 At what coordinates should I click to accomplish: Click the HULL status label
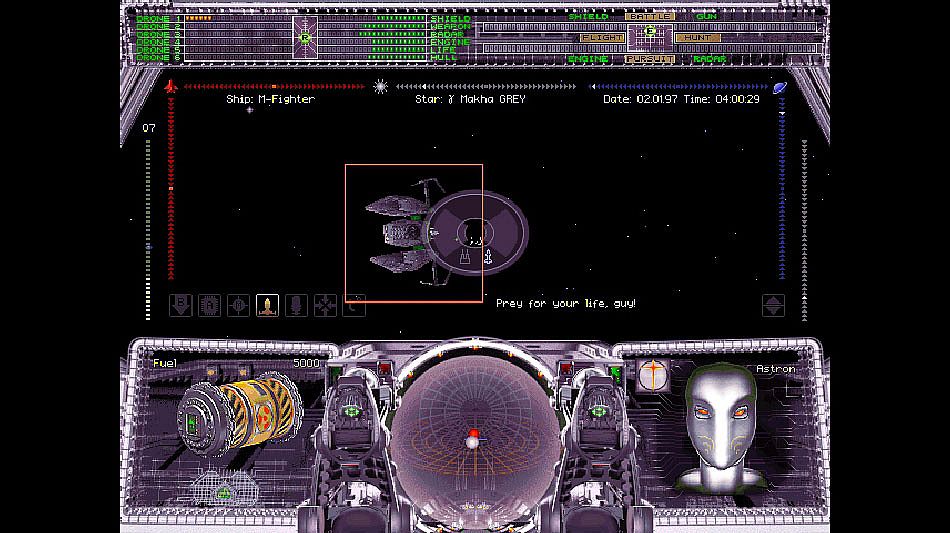coord(443,58)
